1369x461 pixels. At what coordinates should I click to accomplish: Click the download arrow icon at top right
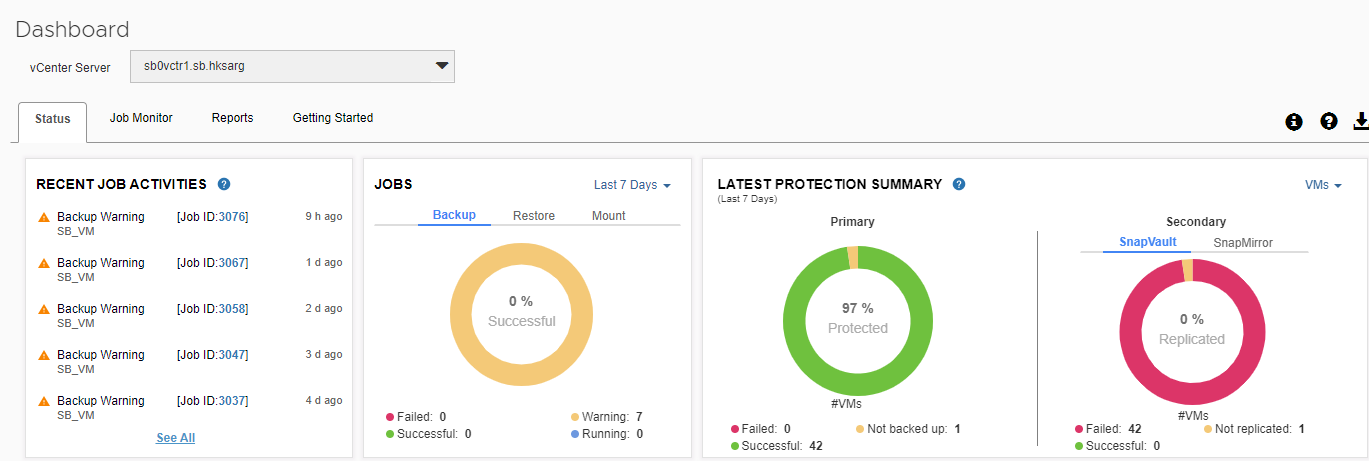coord(1360,121)
